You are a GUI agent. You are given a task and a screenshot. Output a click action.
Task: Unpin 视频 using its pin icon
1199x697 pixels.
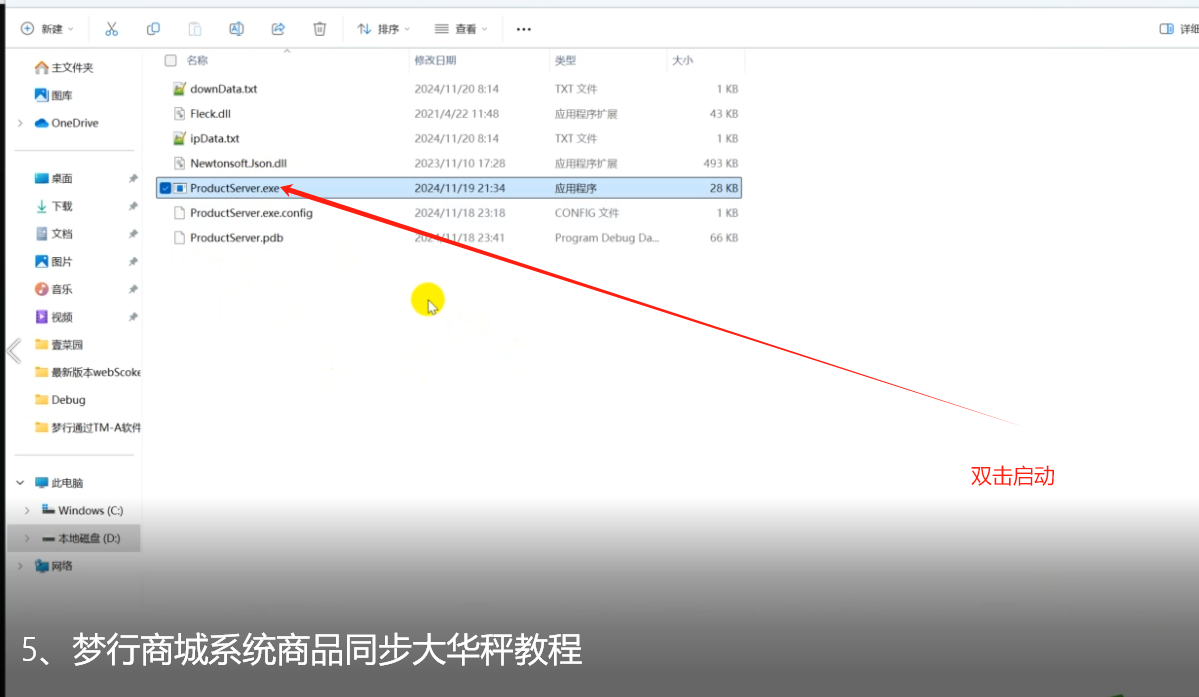(x=133, y=317)
